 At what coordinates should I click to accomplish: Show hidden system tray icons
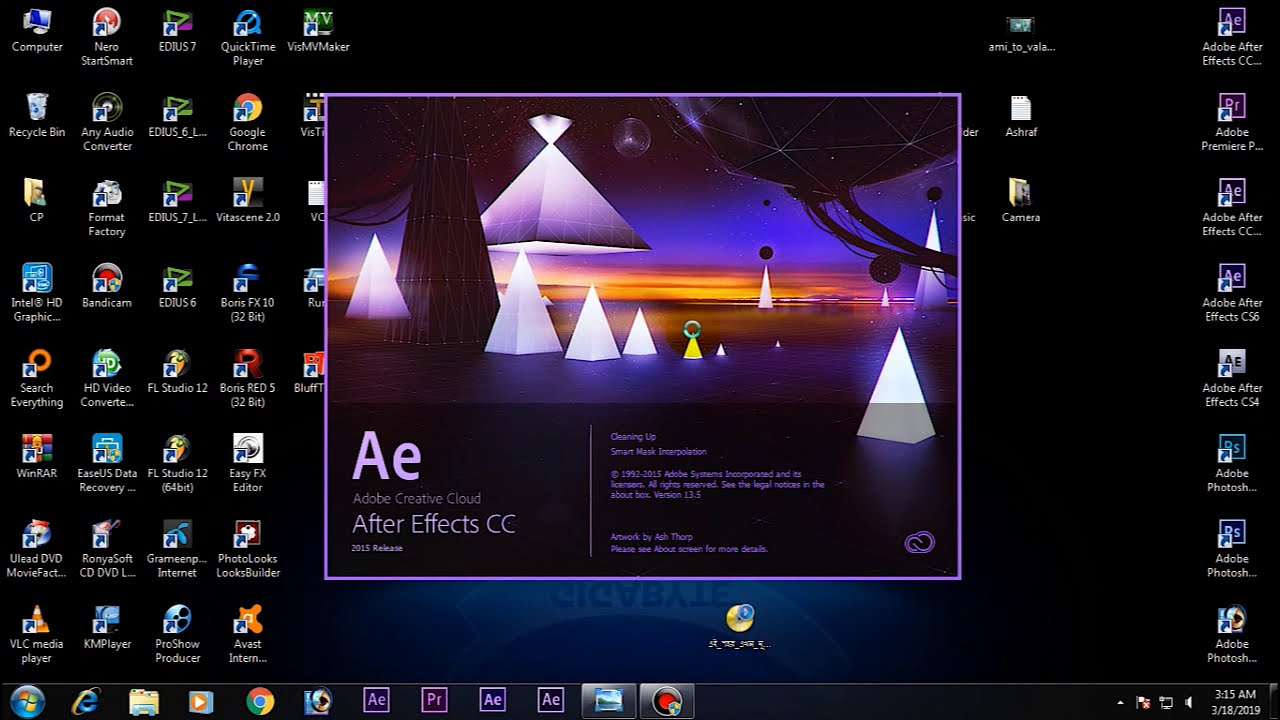click(x=1120, y=702)
